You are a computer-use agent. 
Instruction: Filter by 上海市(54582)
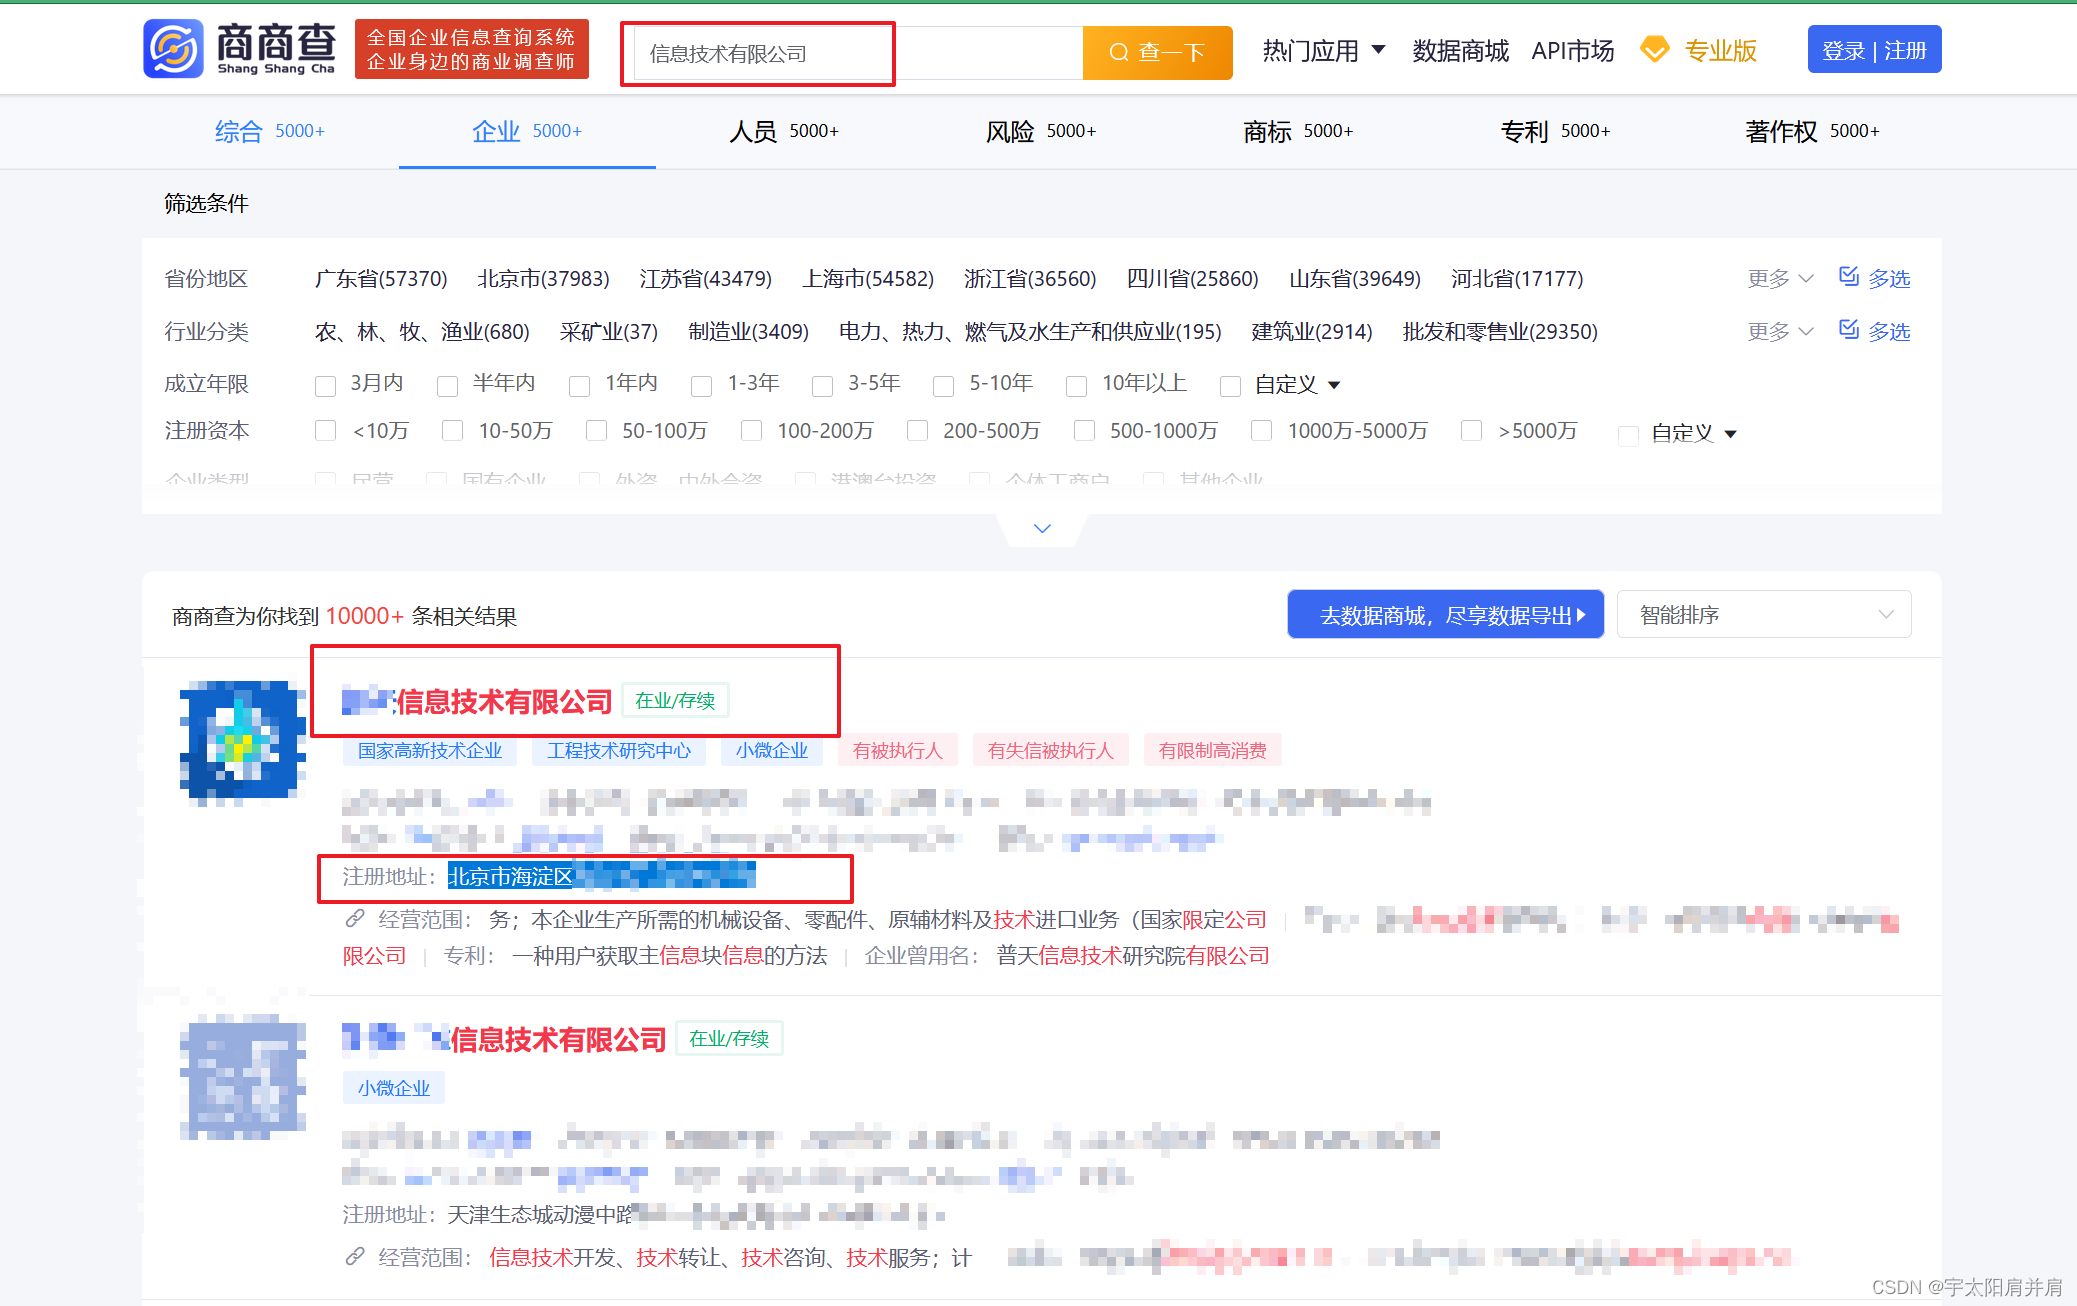point(868,278)
